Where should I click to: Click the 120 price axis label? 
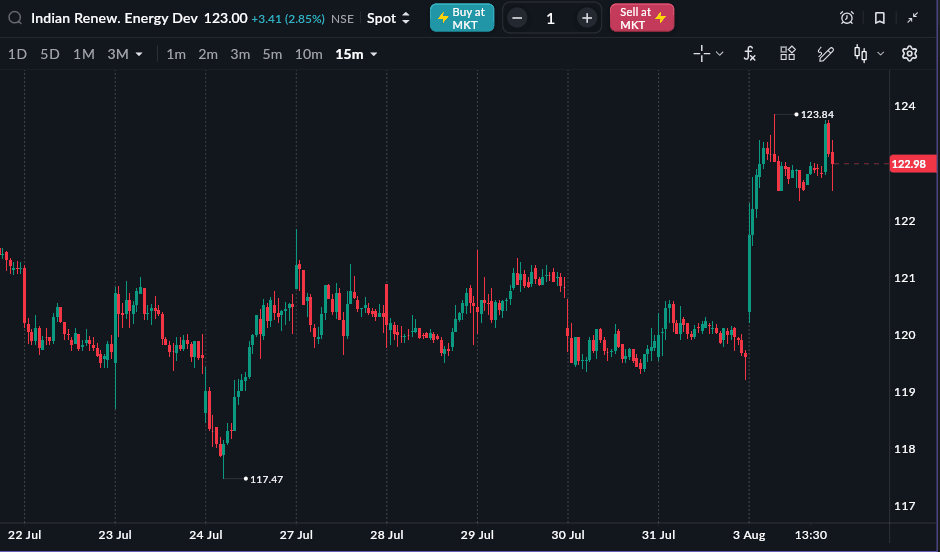tap(905, 335)
